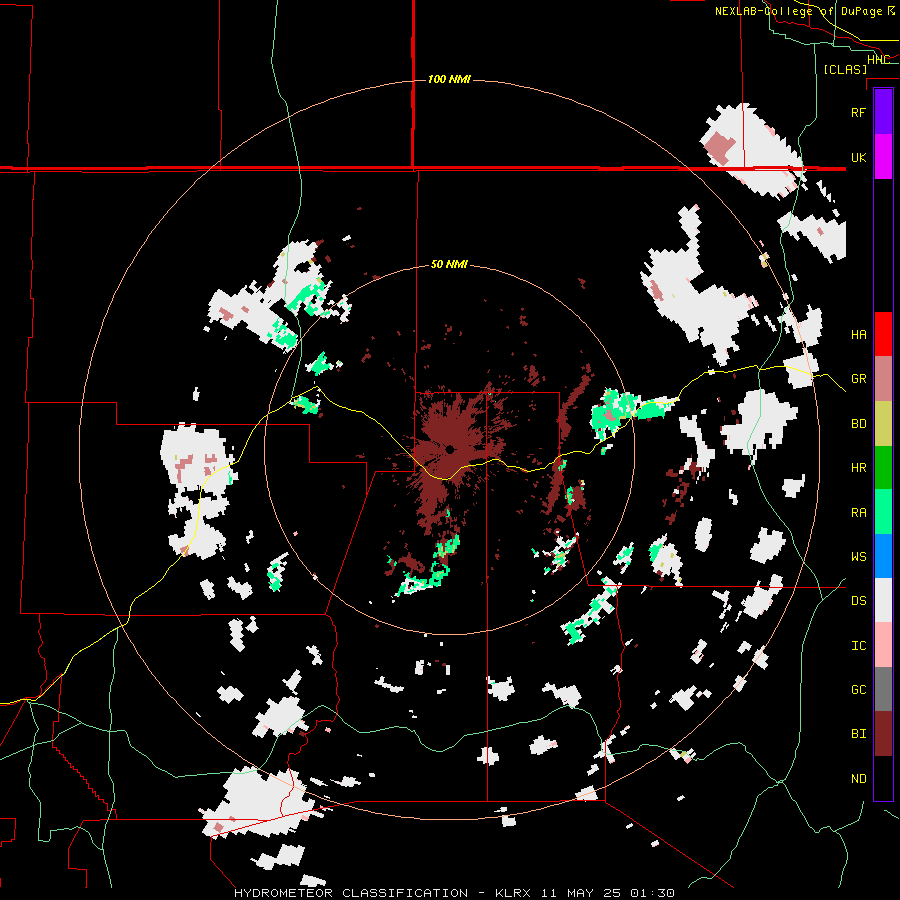This screenshot has height=900, width=900.
Task: Click the UK legend label
Action: tap(858, 157)
